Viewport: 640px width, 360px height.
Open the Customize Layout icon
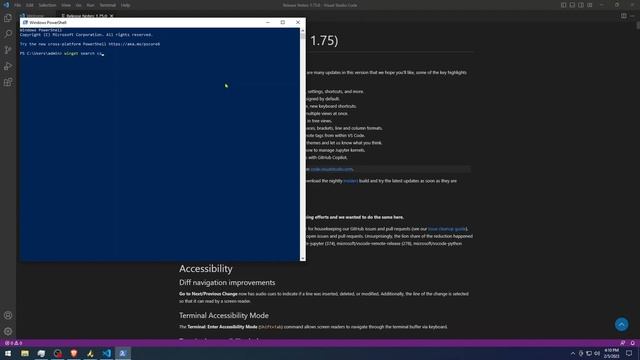point(590,5)
